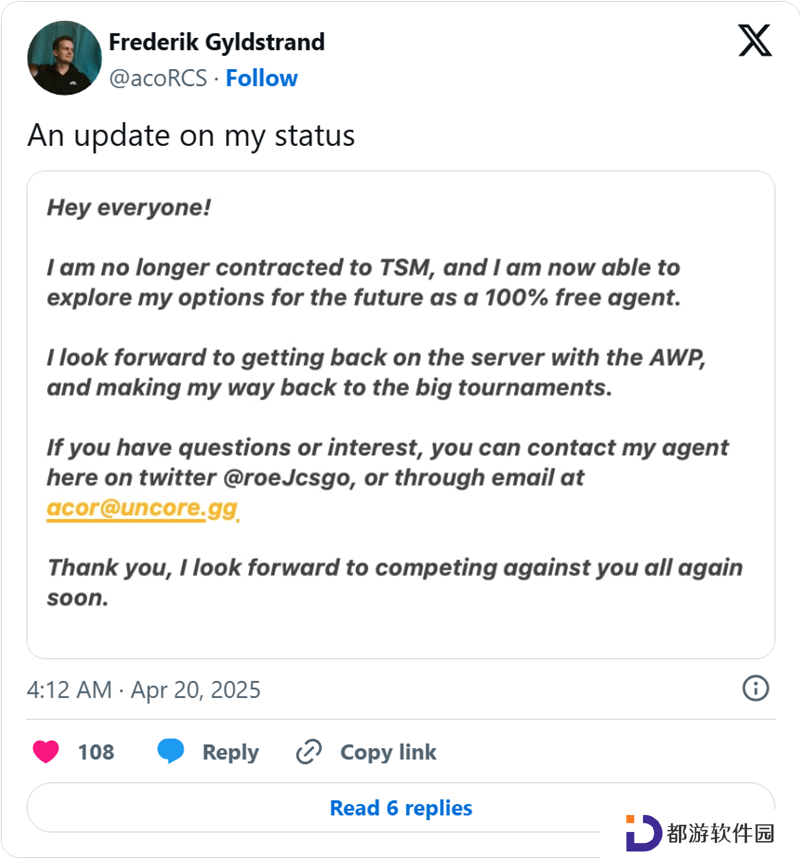Click the 108 likes count
Image resolution: width=800 pixels, height=859 pixels.
coord(96,752)
